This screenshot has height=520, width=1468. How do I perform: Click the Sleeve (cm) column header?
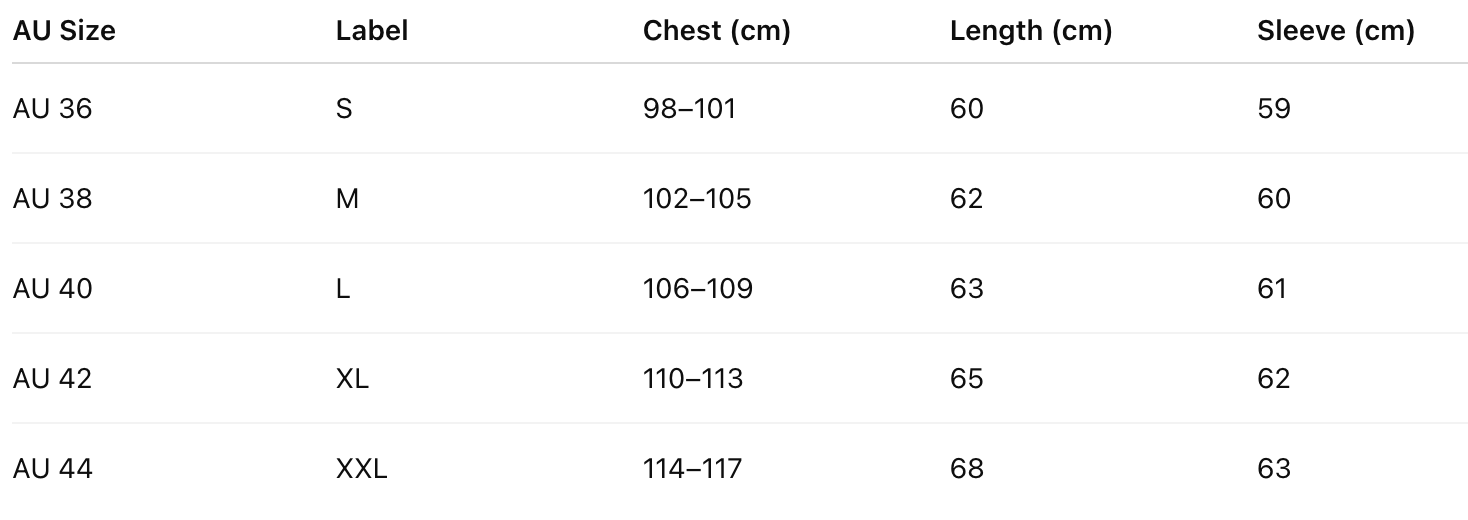1336,31
